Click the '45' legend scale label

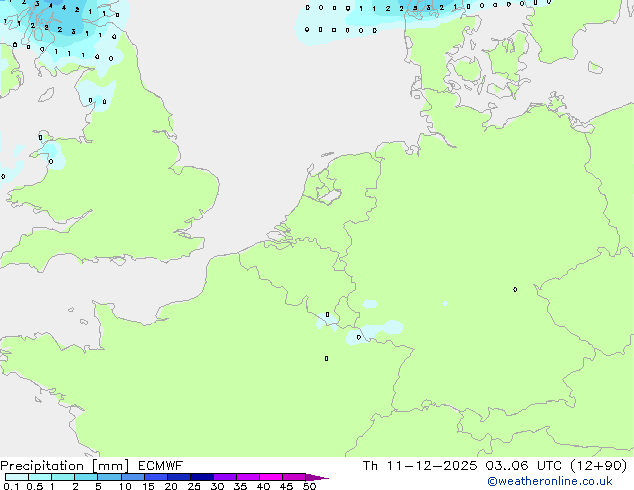pyautogui.click(x=286, y=486)
